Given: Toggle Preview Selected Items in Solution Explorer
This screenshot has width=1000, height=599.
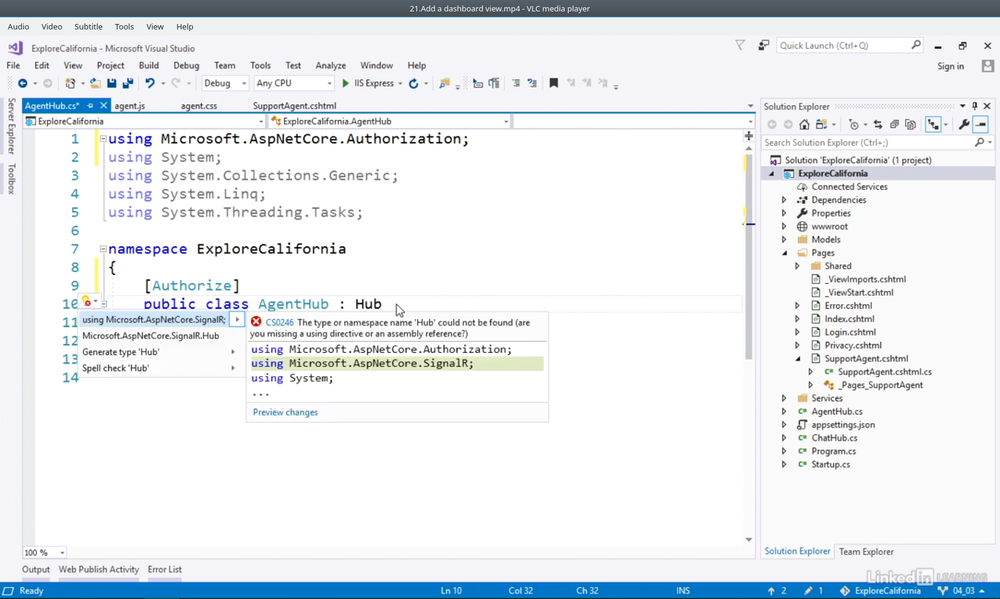Looking at the screenshot, I should click(981, 125).
